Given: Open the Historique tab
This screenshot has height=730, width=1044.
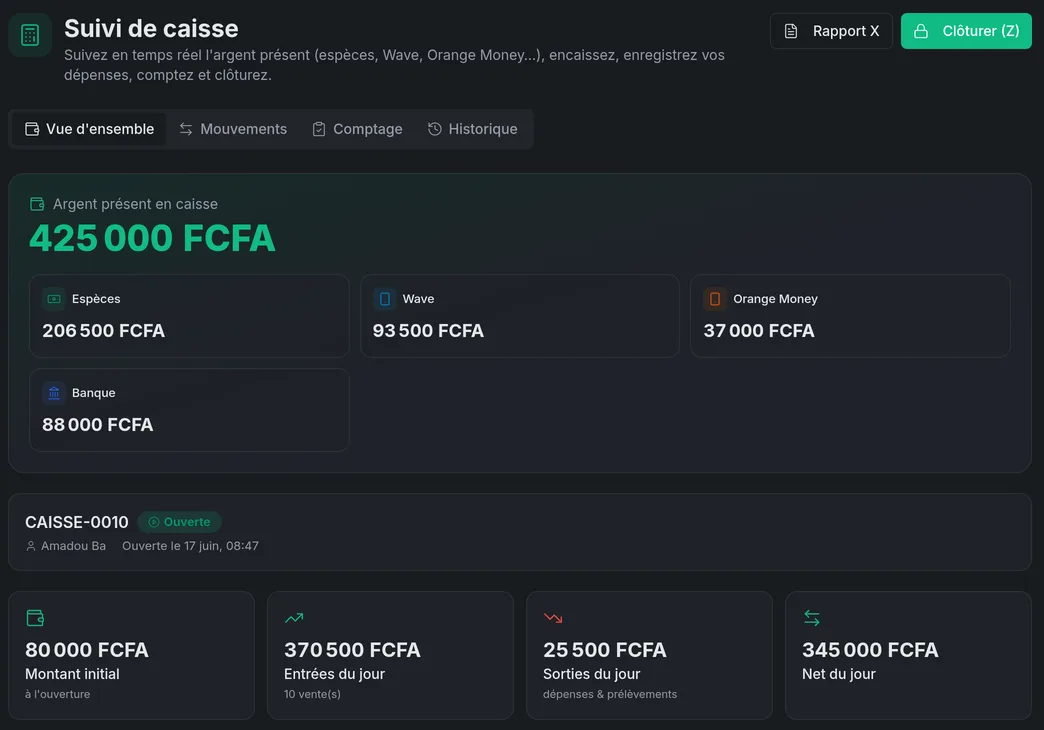Looking at the screenshot, I should point(473,129).
